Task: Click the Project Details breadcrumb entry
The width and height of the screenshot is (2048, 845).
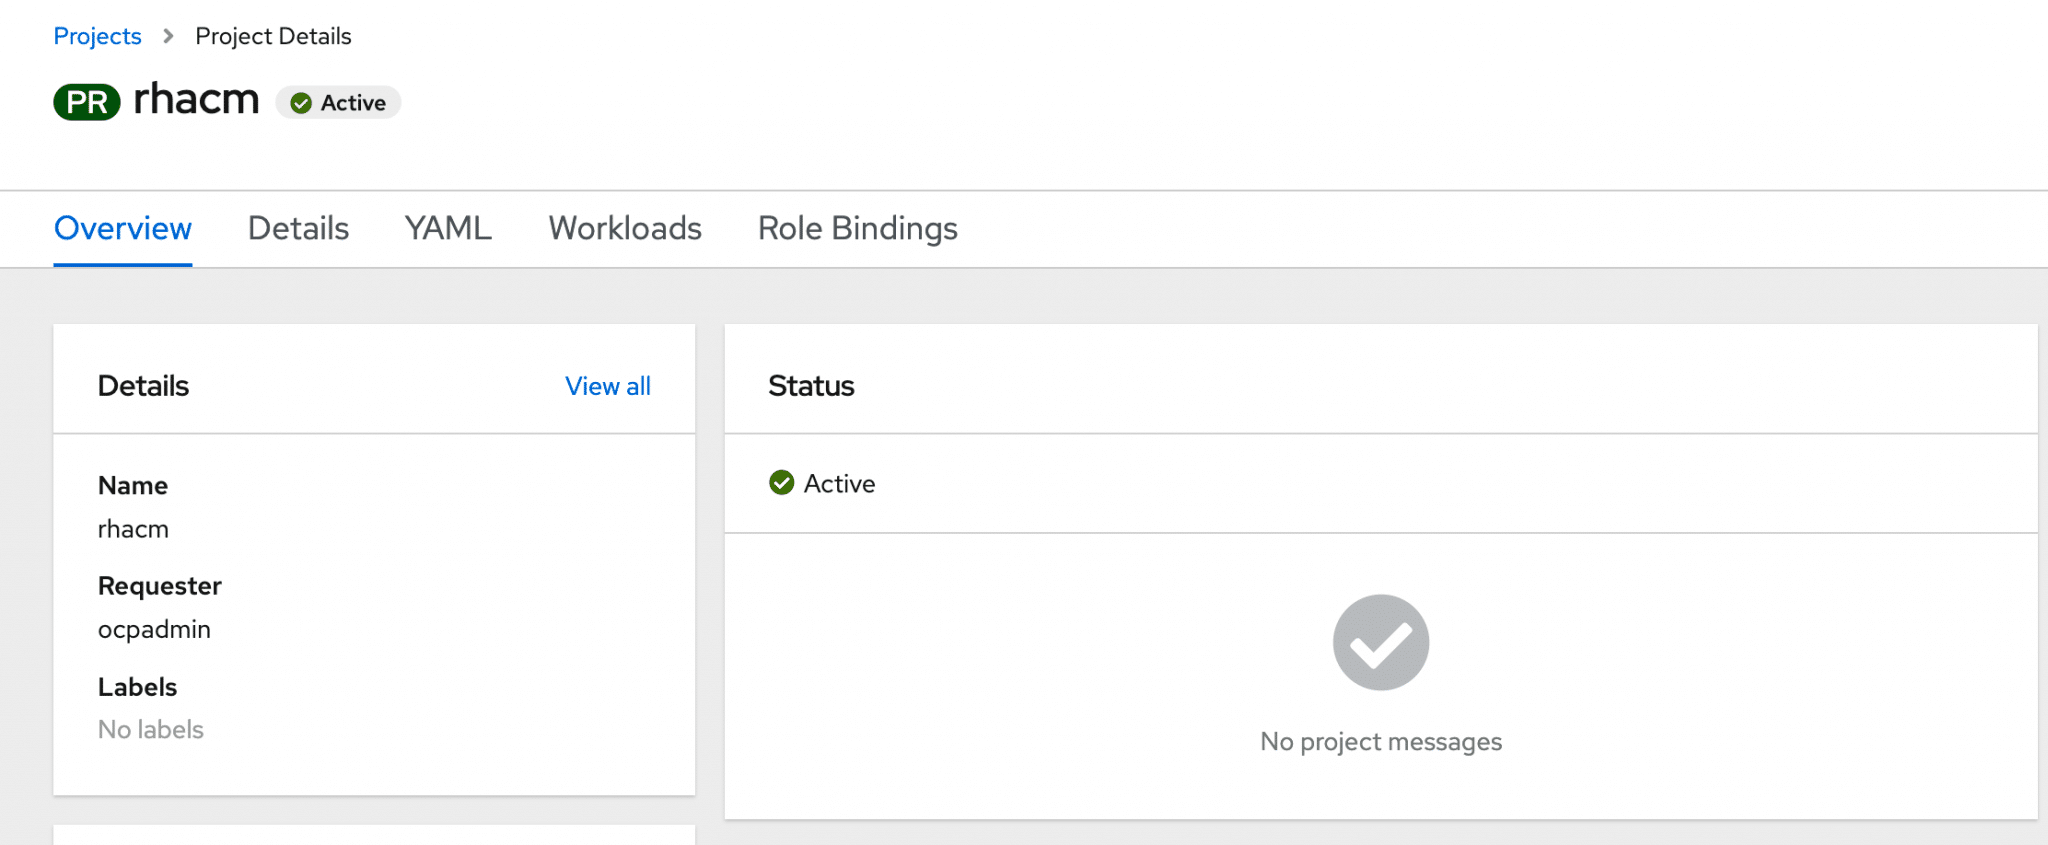Action: [273, 36]
